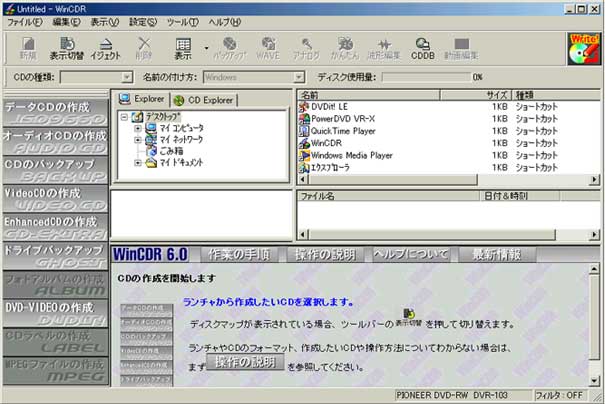Open the 操作の説明 help tab
This screenshot has height=404, width=605.
(x=325, y=254)
